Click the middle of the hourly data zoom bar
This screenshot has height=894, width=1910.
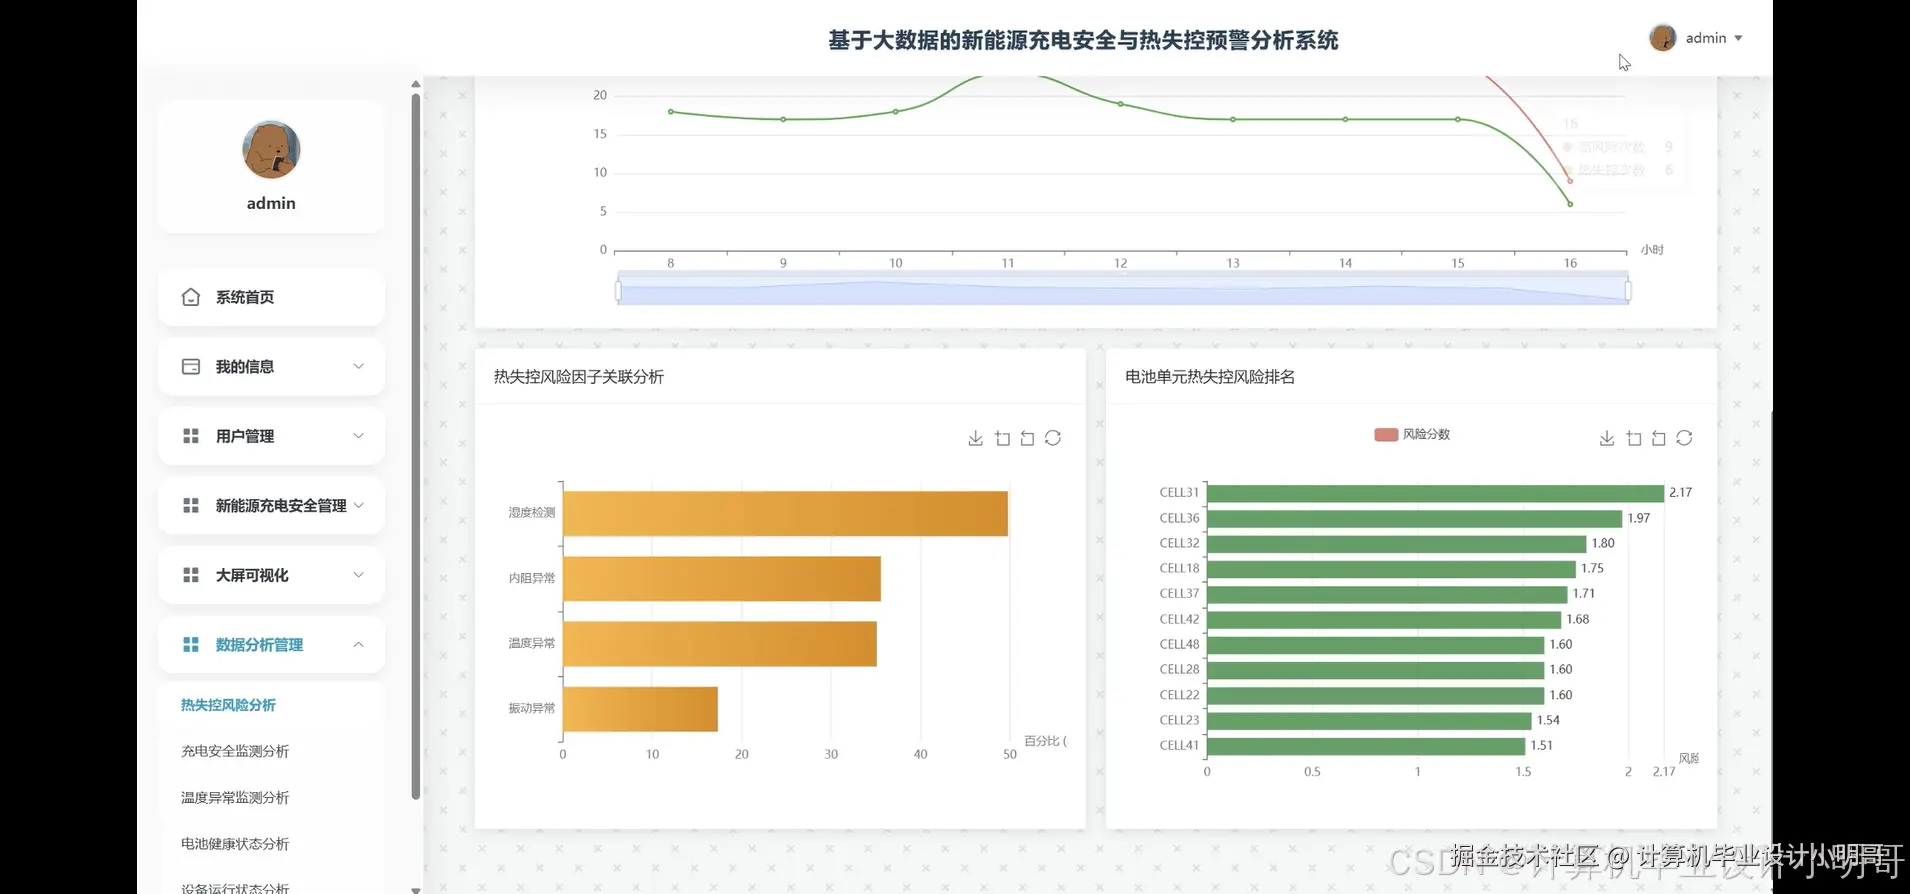pyautogui.click(x=1123, y=291)
